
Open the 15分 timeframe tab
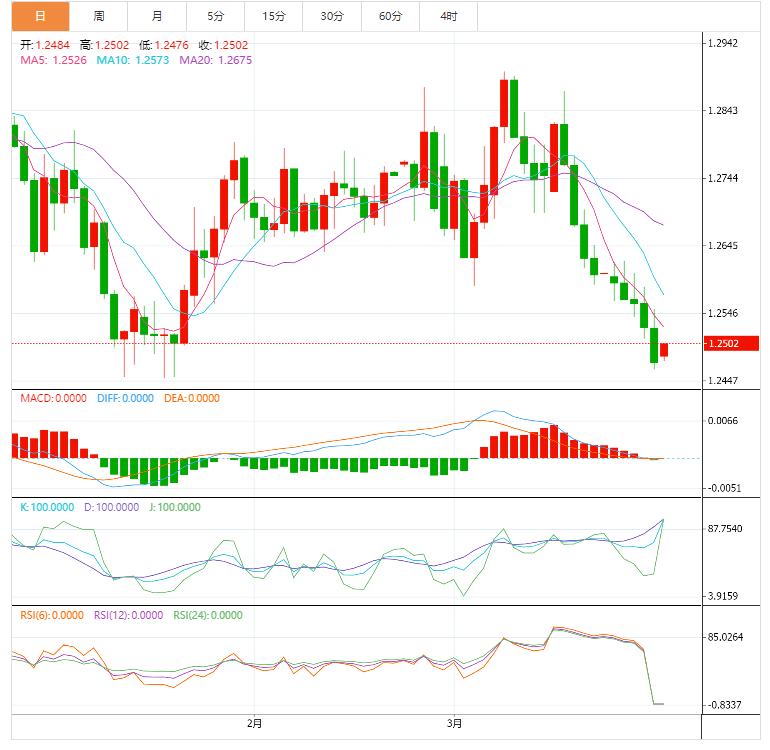274,16
